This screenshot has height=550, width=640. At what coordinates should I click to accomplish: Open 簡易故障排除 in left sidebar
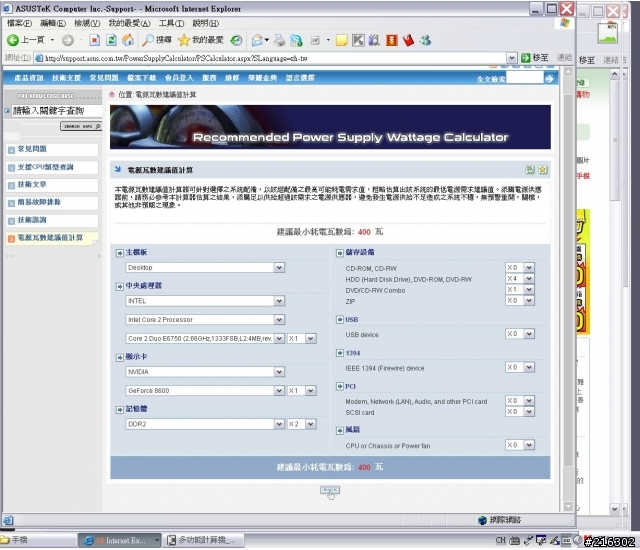[x=39, y=202]
